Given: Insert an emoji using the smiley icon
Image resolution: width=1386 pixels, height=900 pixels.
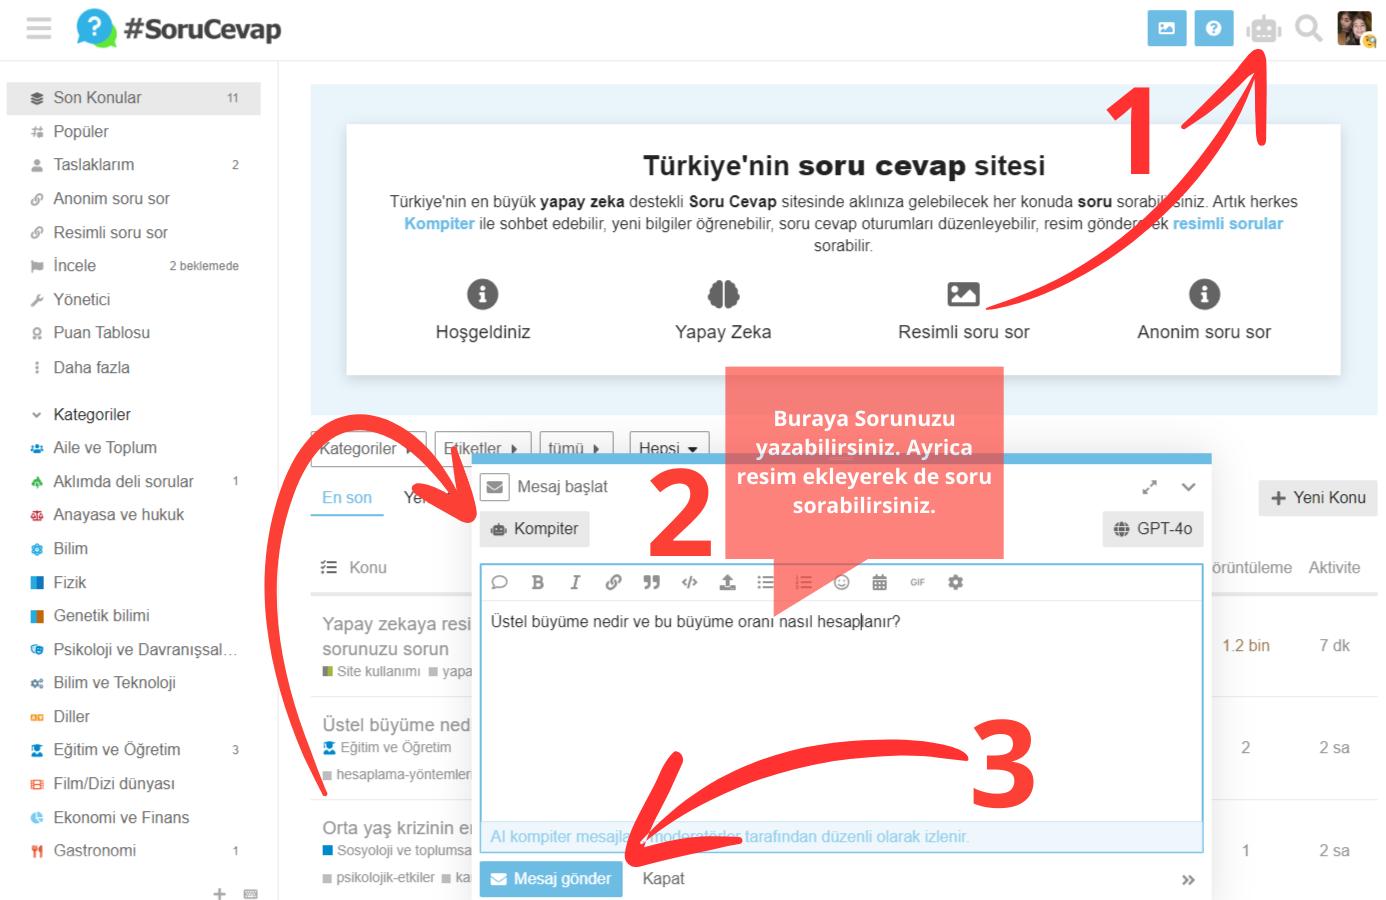Looking at the screenshot, I should click(x=841, y=581).
